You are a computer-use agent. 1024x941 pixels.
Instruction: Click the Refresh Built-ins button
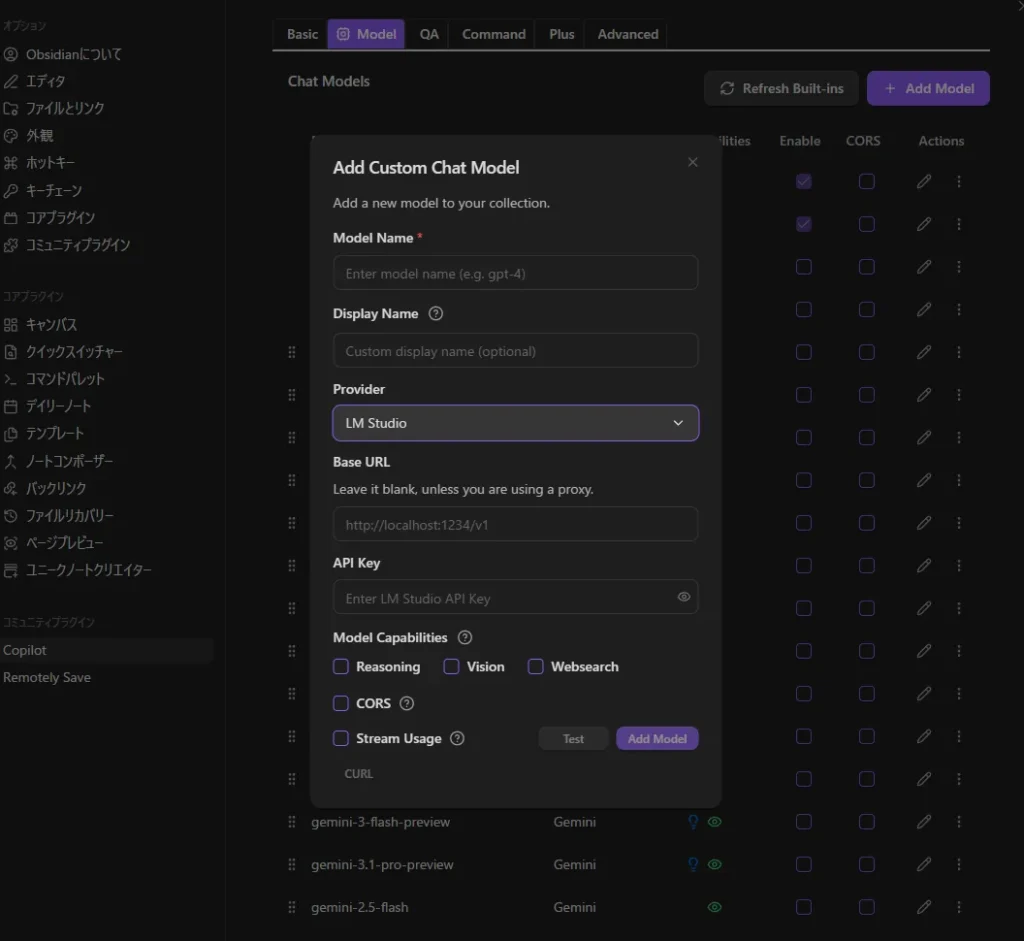point(781,88)
